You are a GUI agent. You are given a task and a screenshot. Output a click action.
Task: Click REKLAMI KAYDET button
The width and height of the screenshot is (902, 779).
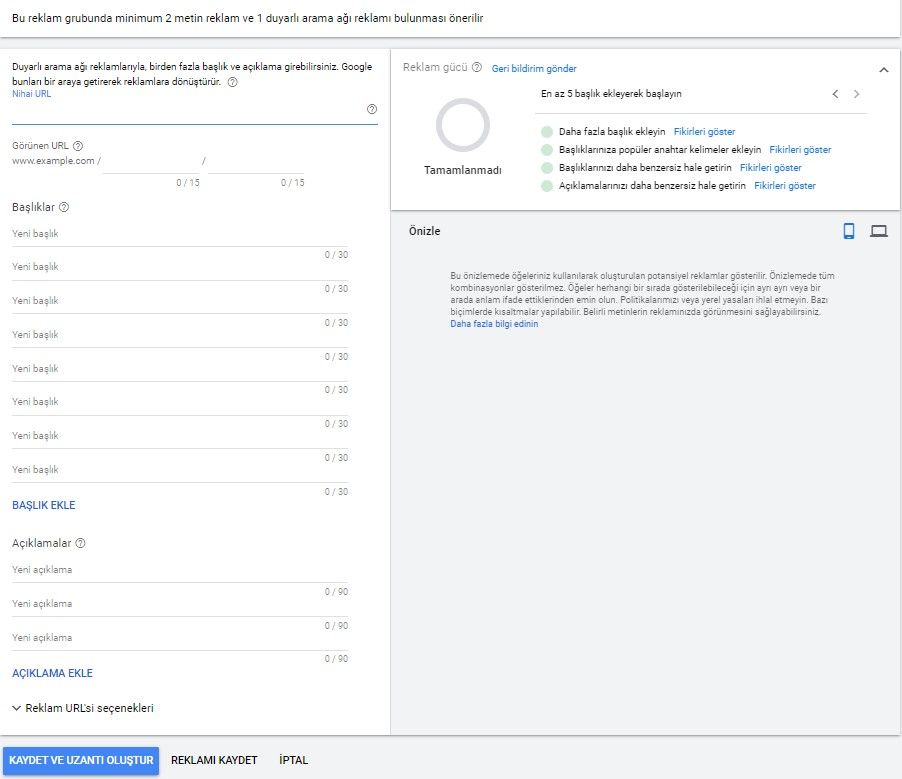coord(214,760)
